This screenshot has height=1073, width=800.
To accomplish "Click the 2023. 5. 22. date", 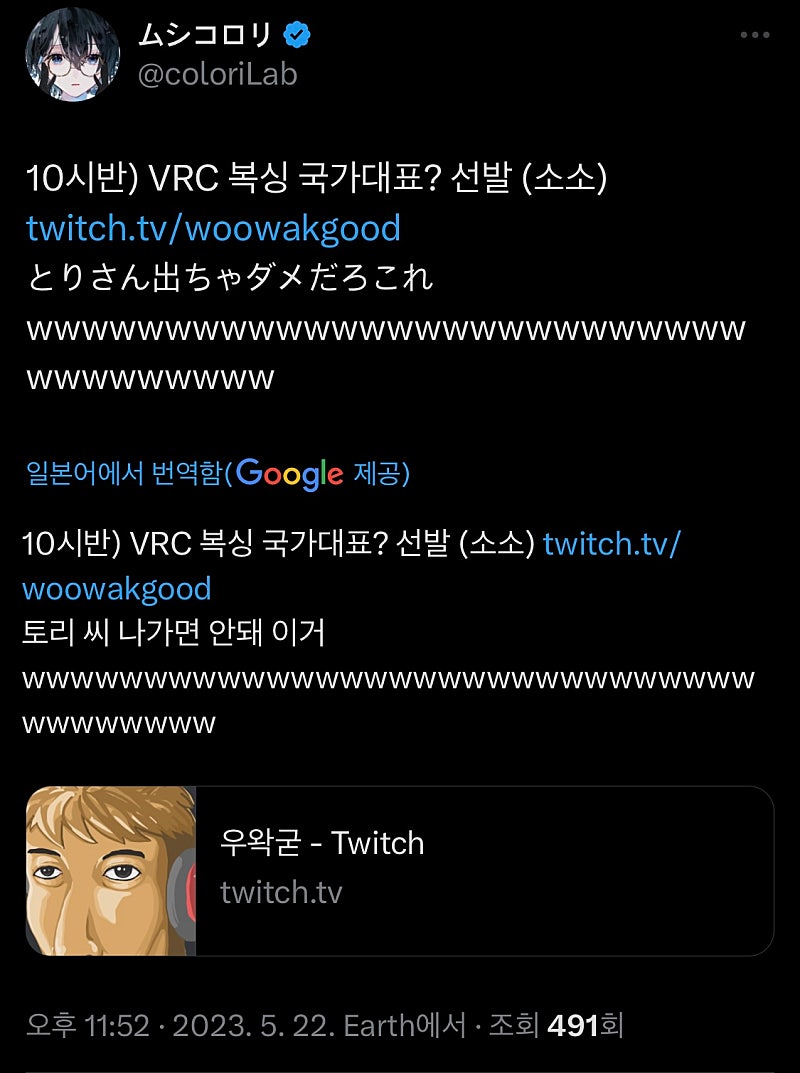I will (x=253, y=1026).
